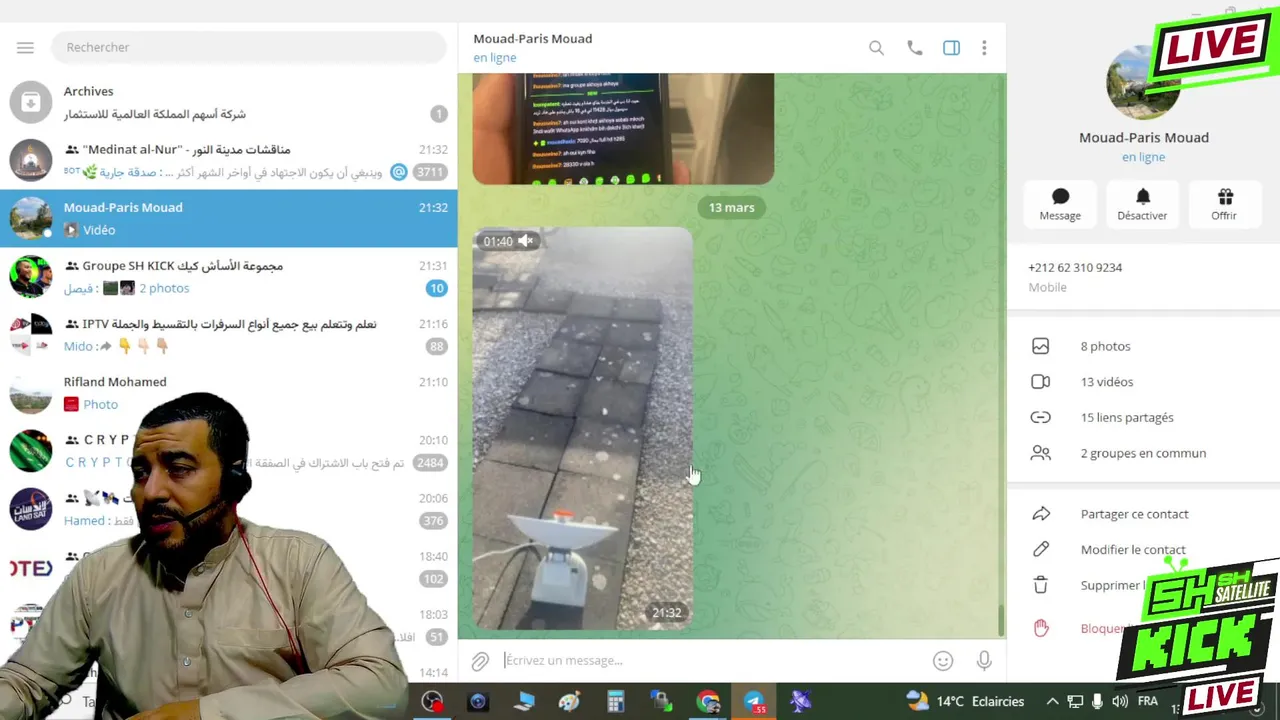Click the photos image icon
The height and width of the screenshot is (720, 1280).
(1041, 346)
